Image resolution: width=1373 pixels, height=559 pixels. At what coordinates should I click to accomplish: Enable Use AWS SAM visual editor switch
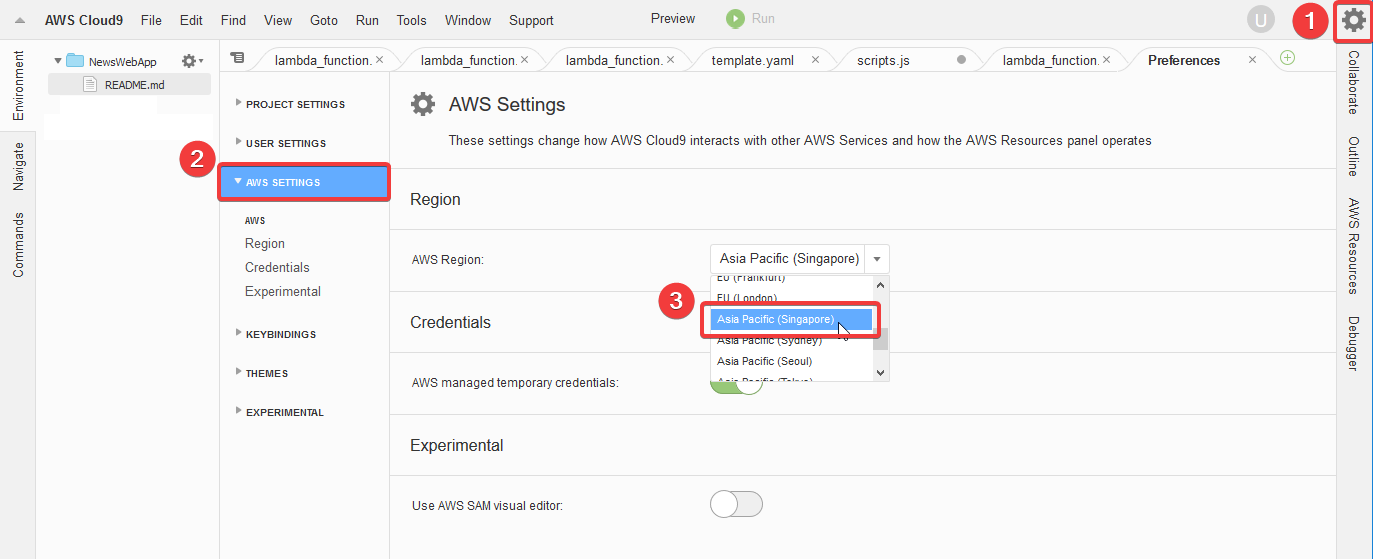coord(736,505)
